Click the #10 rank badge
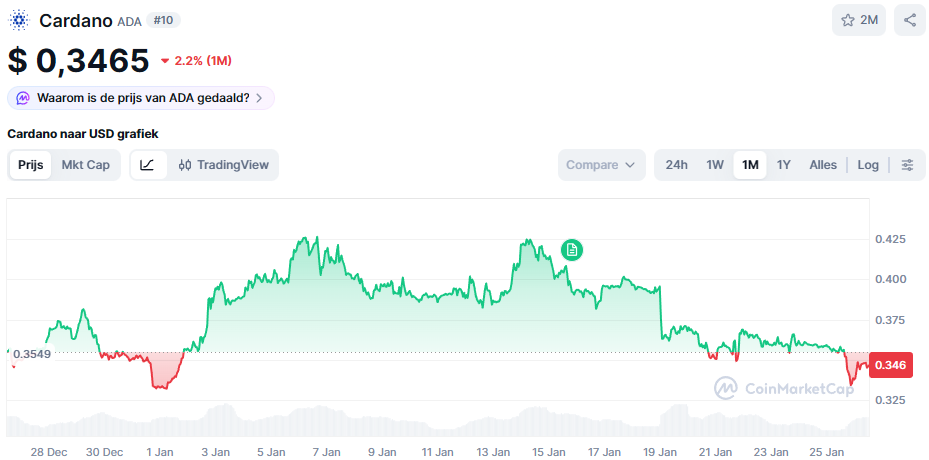Image resolution: width=929 pixels, height=460 pixels. click(163, 20)
